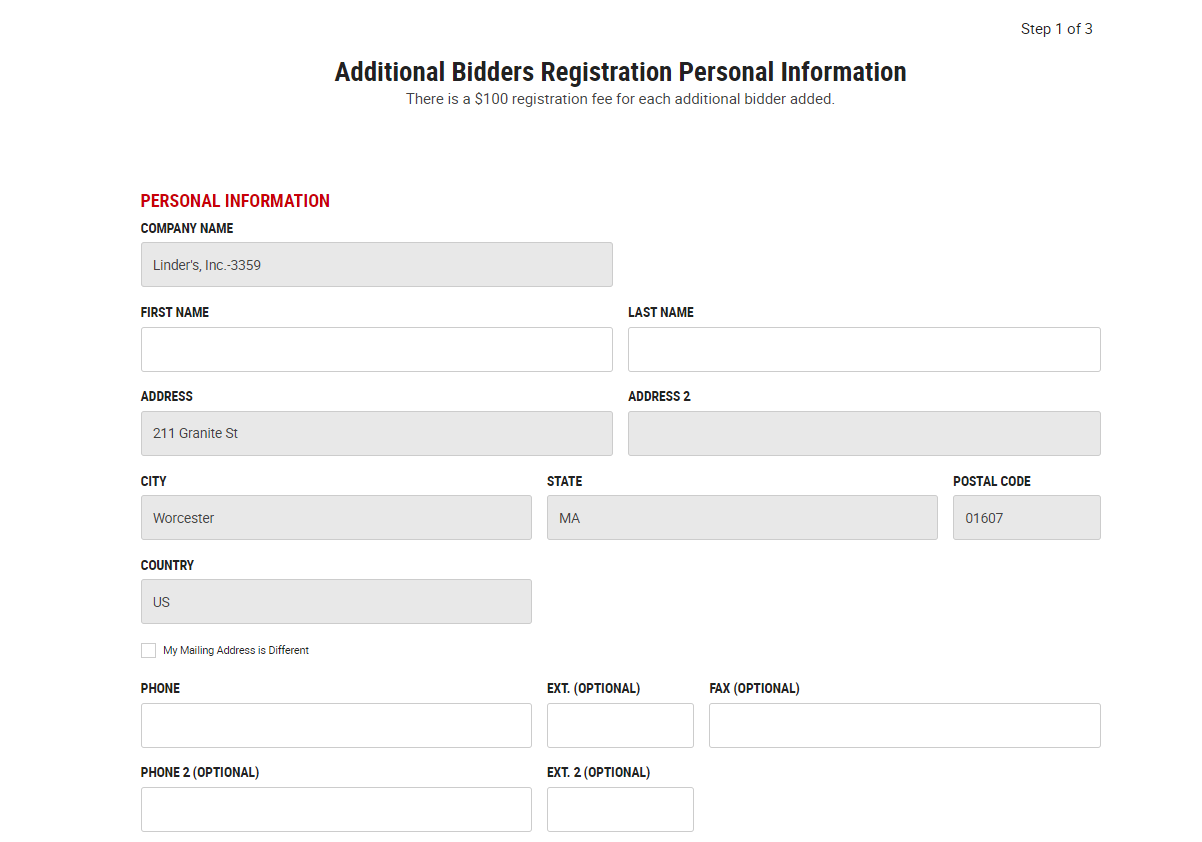Click inside the LAST NAME input field
The height and width of the screenshot is (842, 1202).
click(863, 349)
